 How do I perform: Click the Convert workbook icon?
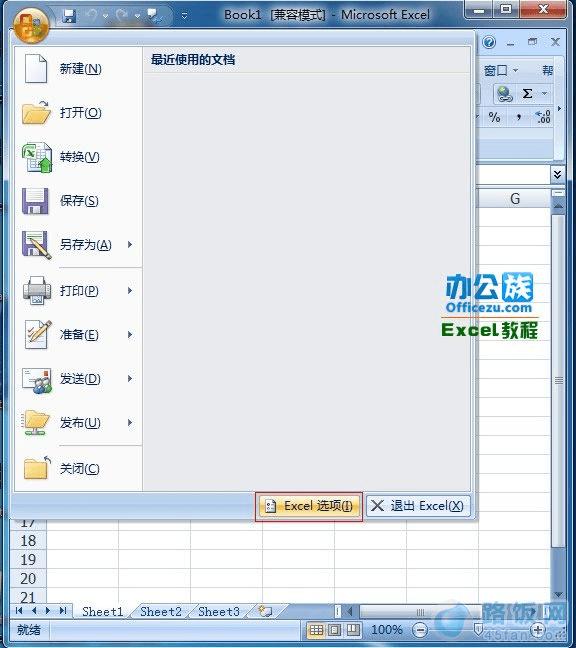(x=37, y=157)
